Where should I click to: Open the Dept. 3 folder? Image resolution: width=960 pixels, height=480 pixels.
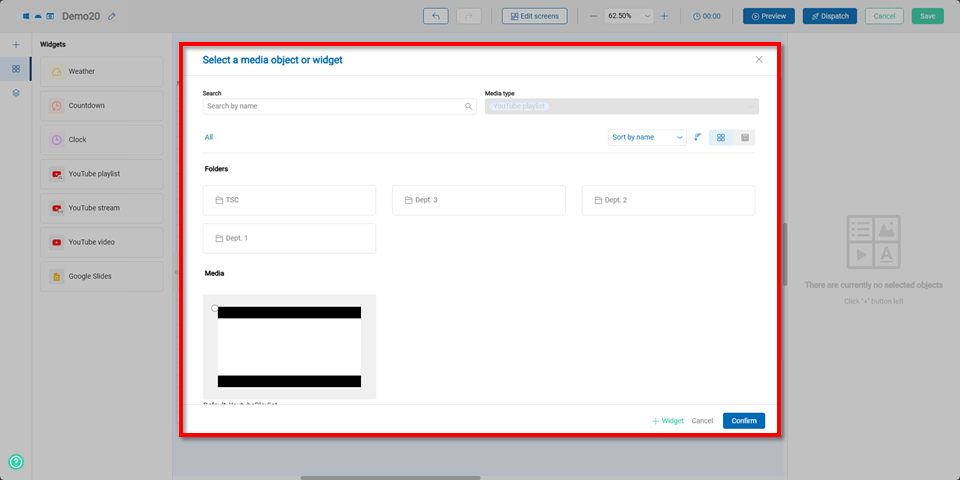click(x=478, y=200)
